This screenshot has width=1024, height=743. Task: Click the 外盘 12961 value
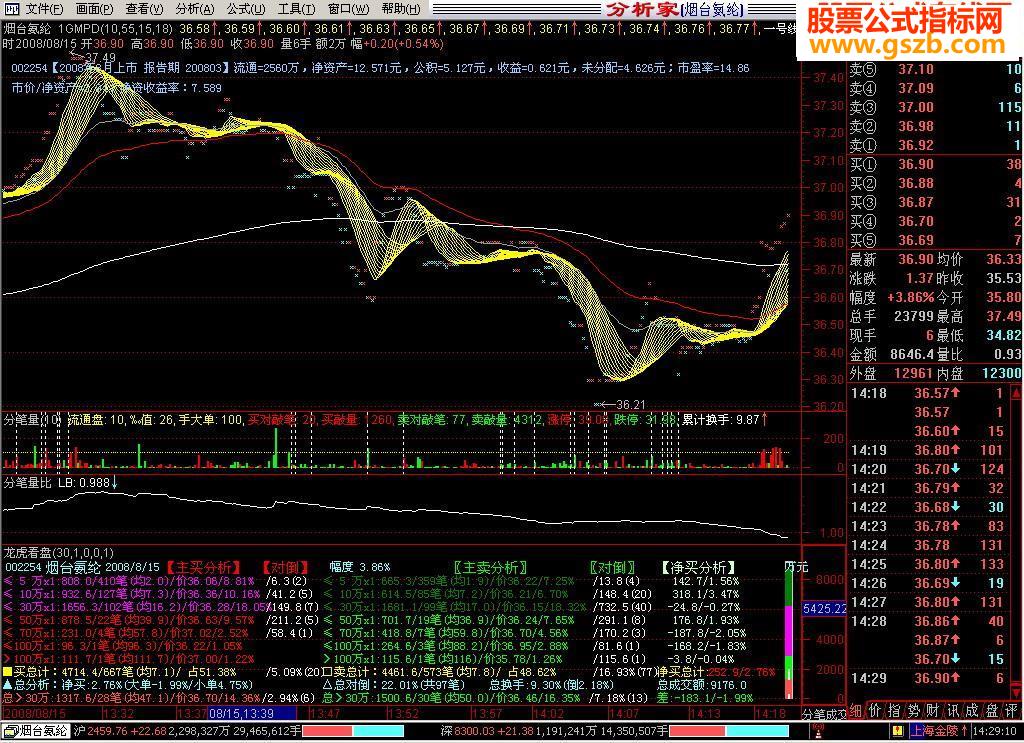(x=914, y=373)
